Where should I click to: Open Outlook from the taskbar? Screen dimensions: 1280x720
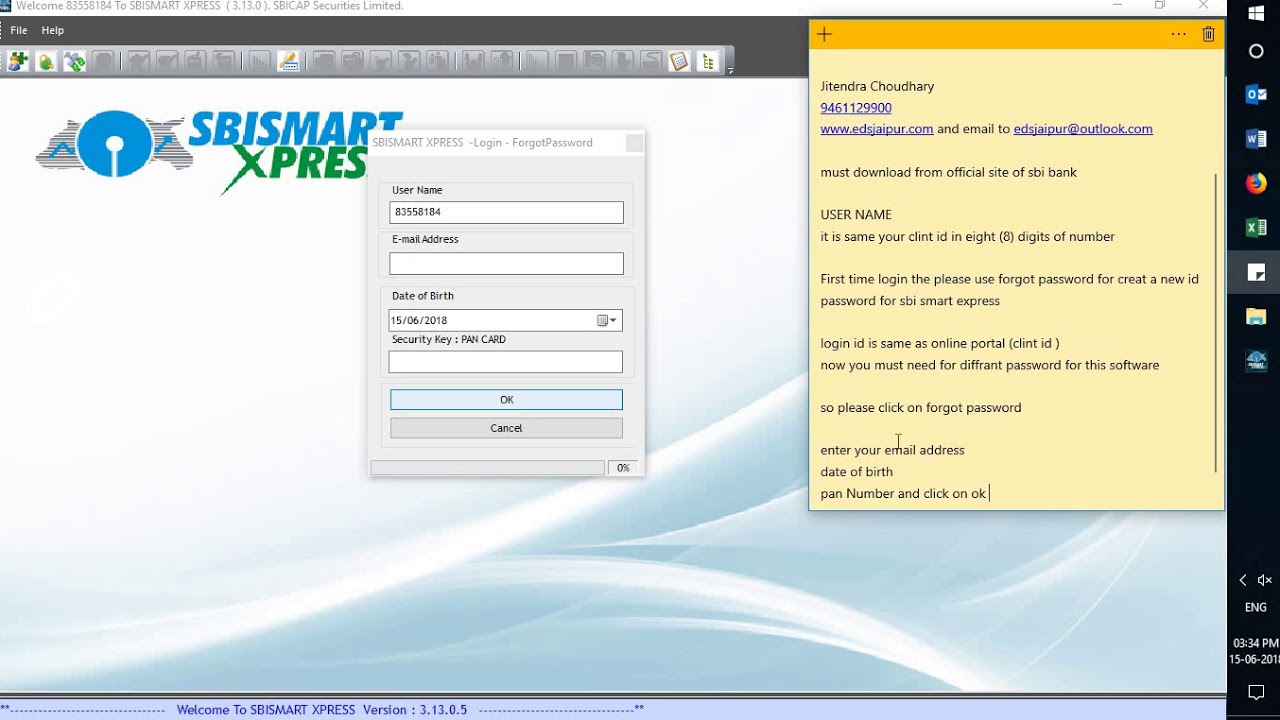[x=1257, y=95]
